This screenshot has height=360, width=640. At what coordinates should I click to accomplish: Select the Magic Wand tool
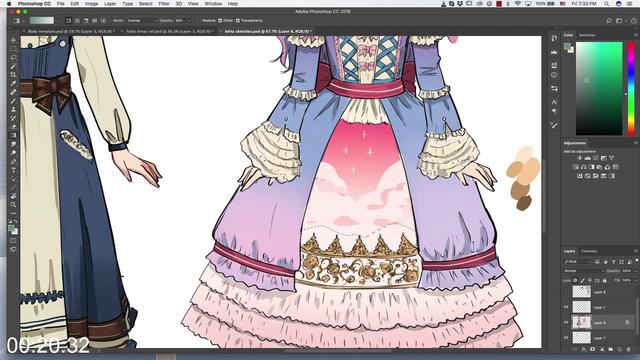point(13,66)
